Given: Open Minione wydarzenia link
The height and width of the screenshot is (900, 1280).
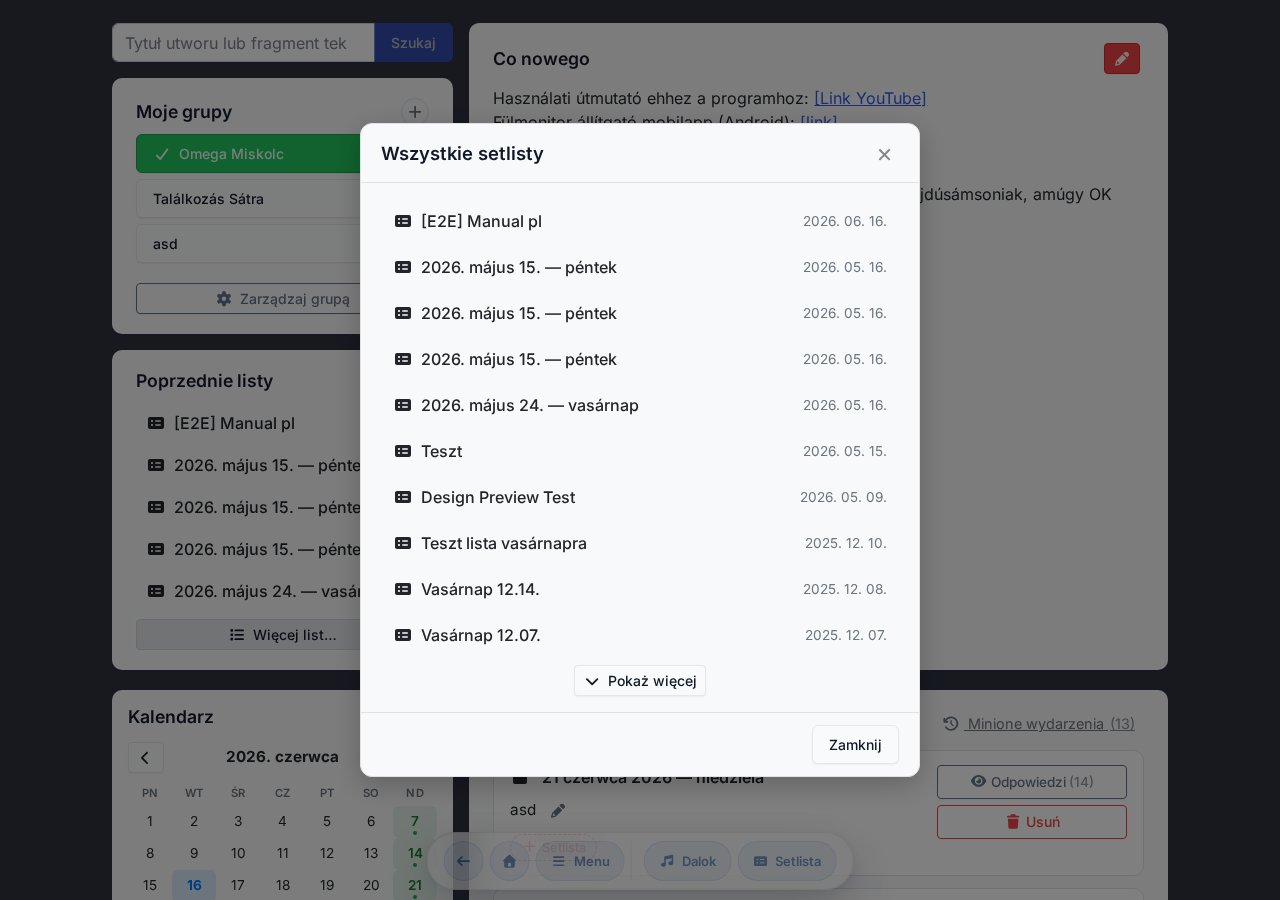Looking at the screenshot, I should (1039, 723).
